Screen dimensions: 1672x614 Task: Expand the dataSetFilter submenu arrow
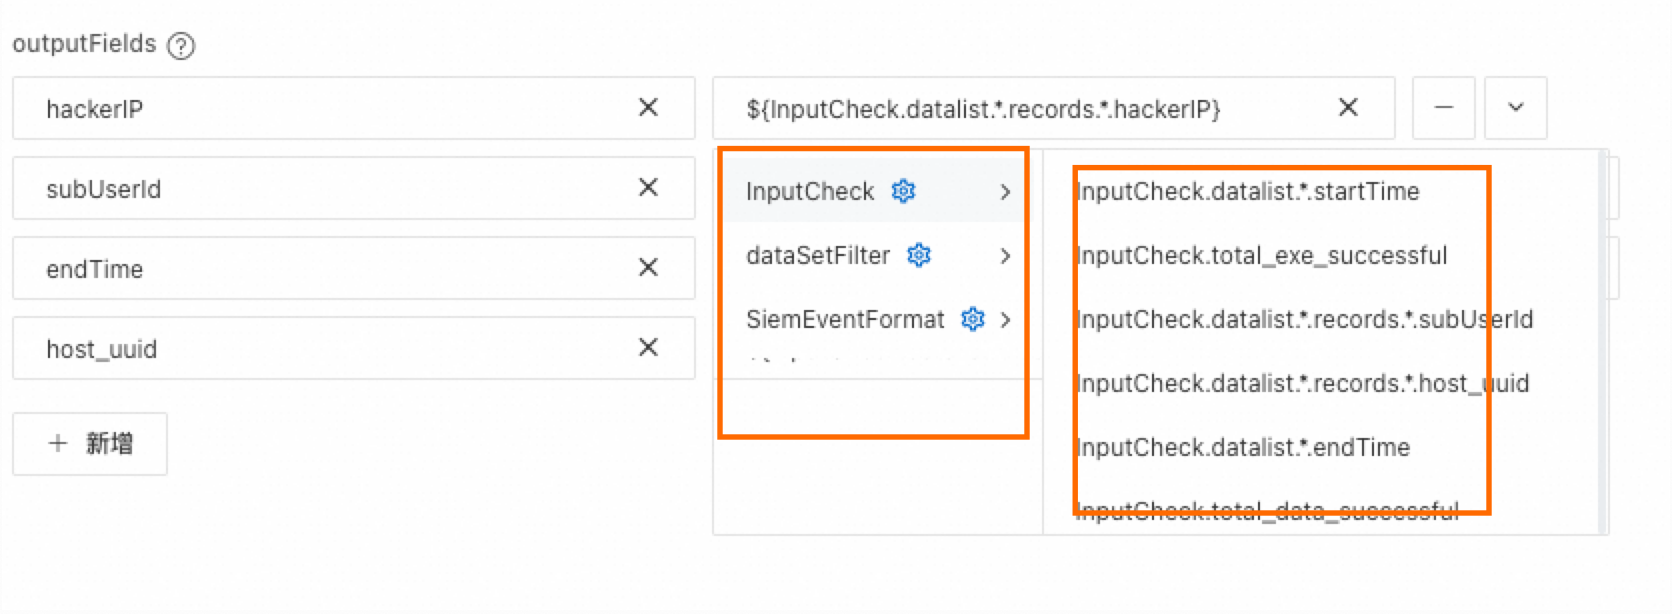[x=1005, y=256]
